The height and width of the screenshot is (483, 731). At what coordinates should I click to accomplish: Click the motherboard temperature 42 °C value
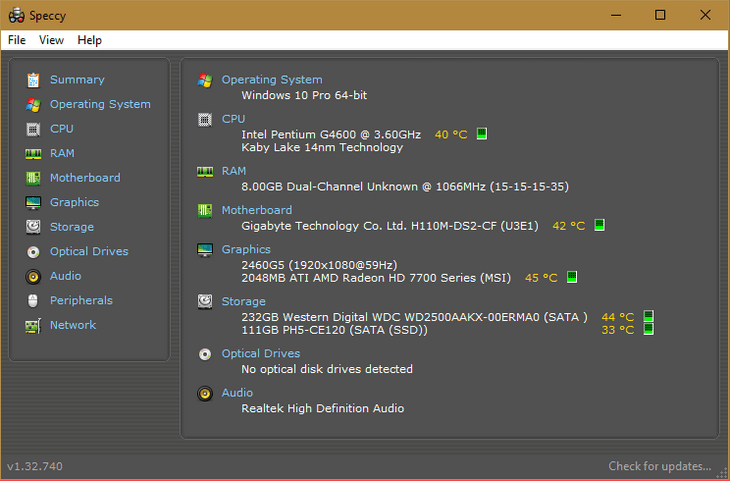(569, 226)
